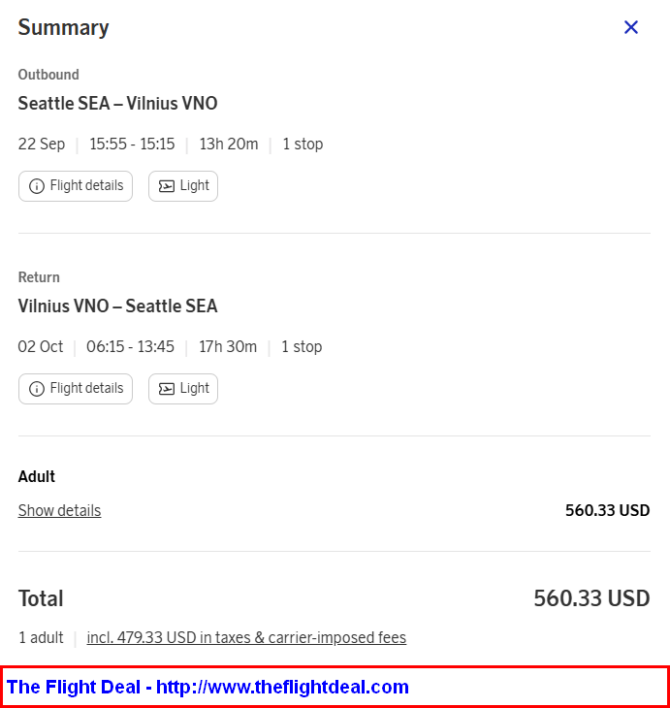Click the Seattle SEA – Vilnius VNO route title
This screenshot has width=670, height=708.
pyautogui.click(x=117, y=103)
